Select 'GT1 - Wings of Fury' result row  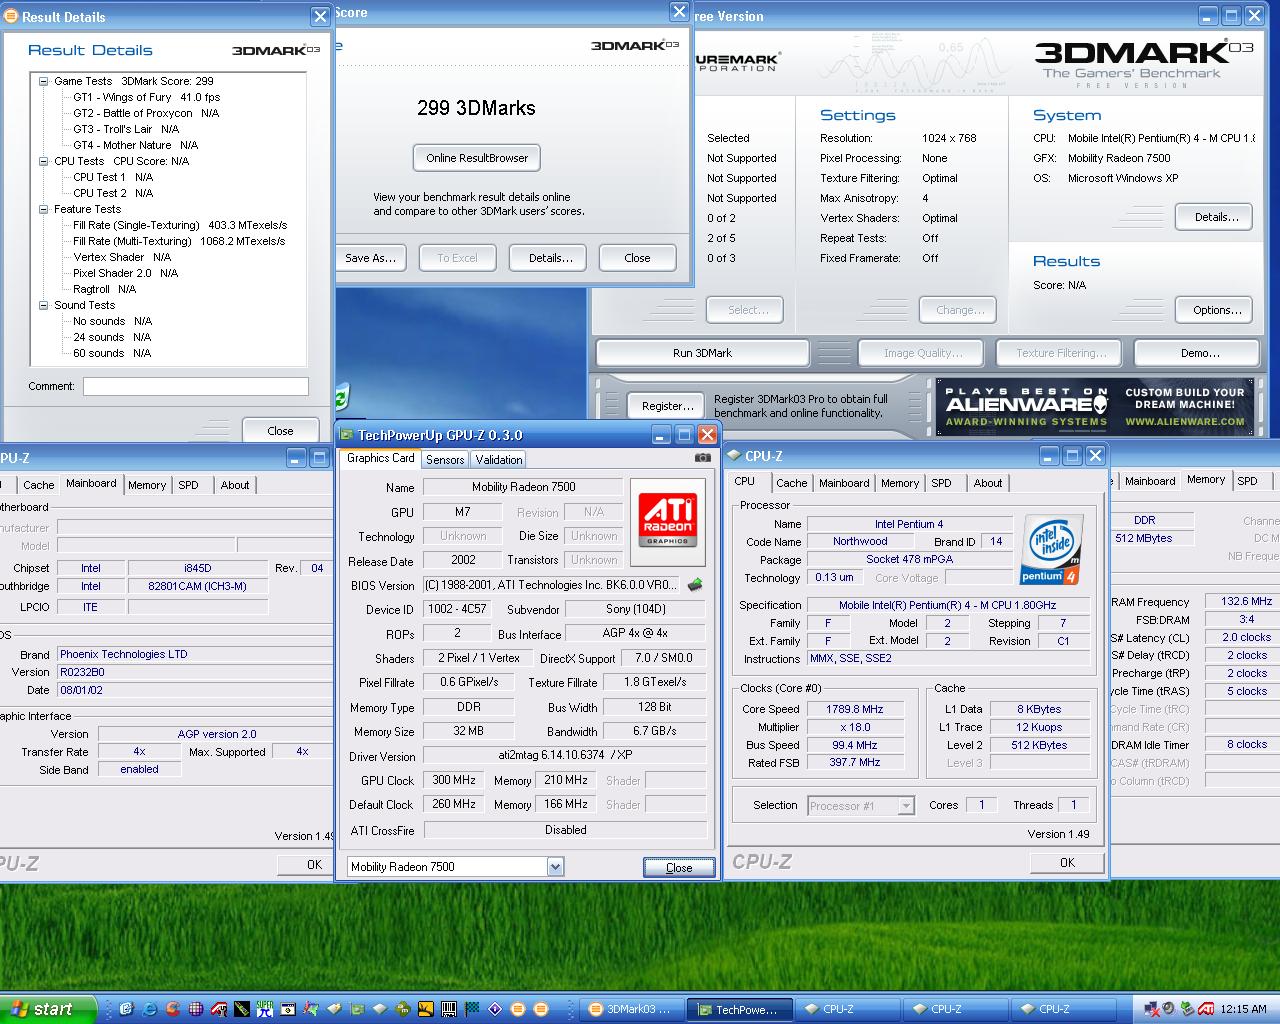(x=146, y=97)
